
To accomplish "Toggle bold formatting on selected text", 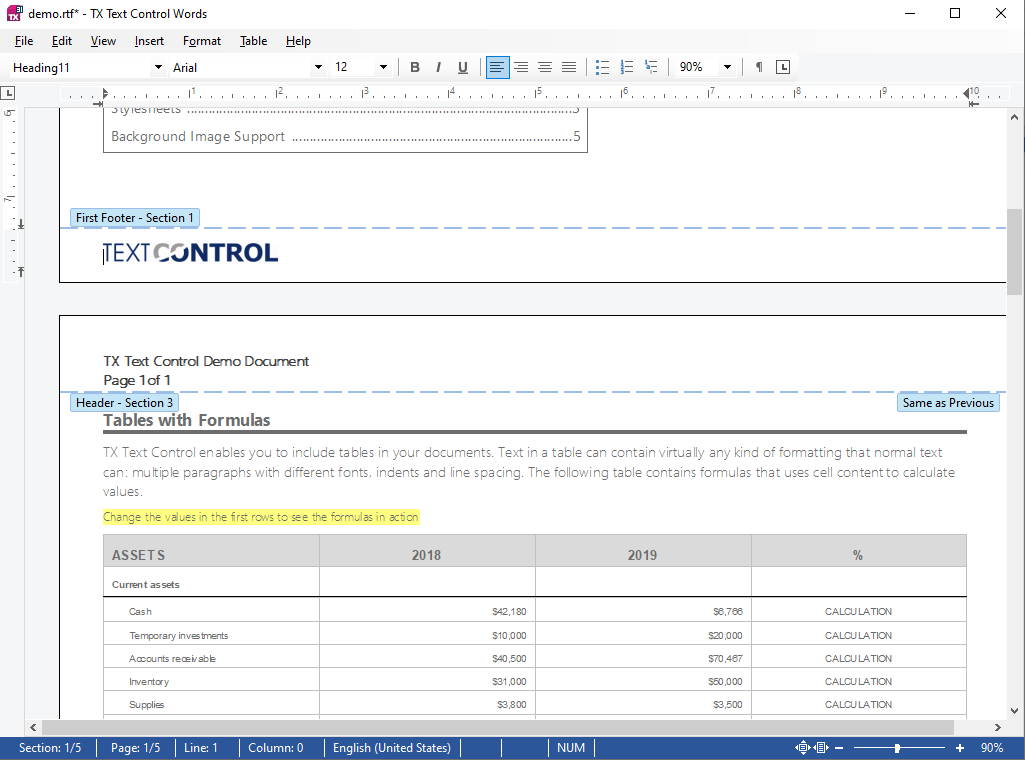I will pos(415,67).
